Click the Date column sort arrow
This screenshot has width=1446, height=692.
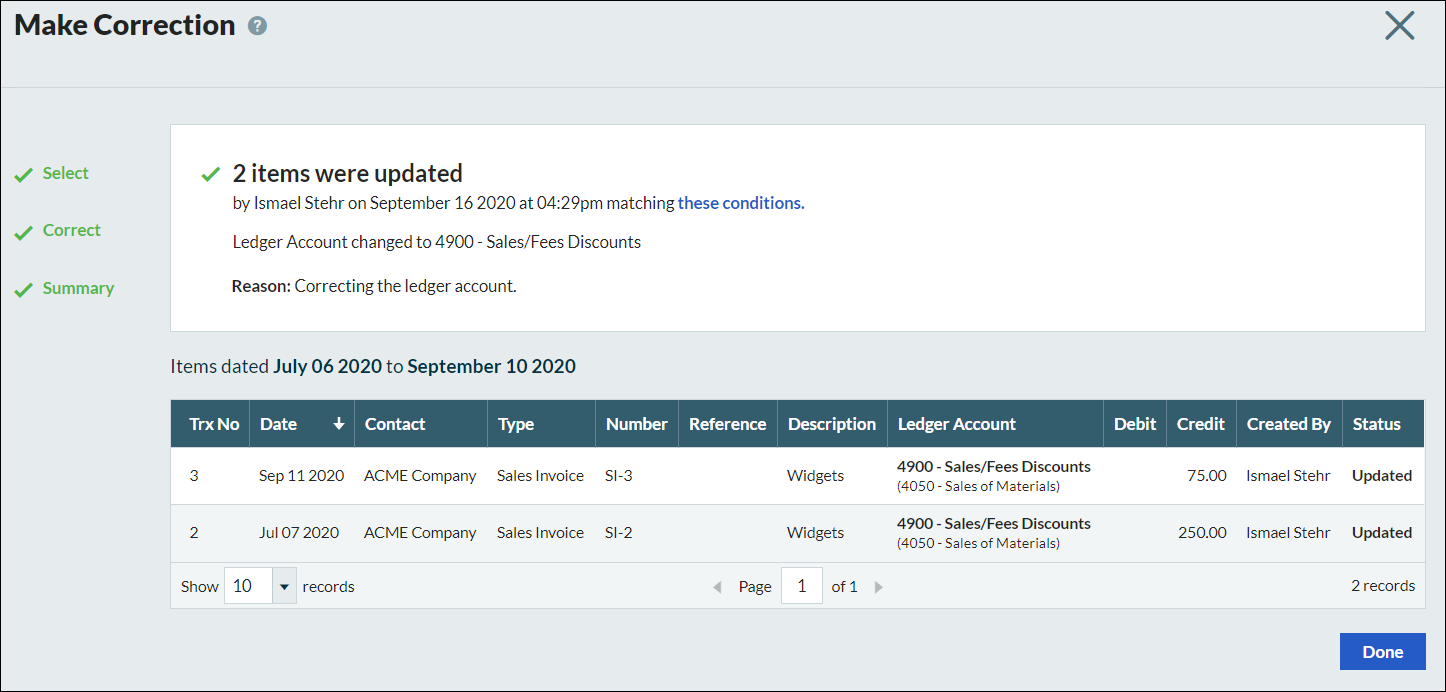click(x=339, y=424)
